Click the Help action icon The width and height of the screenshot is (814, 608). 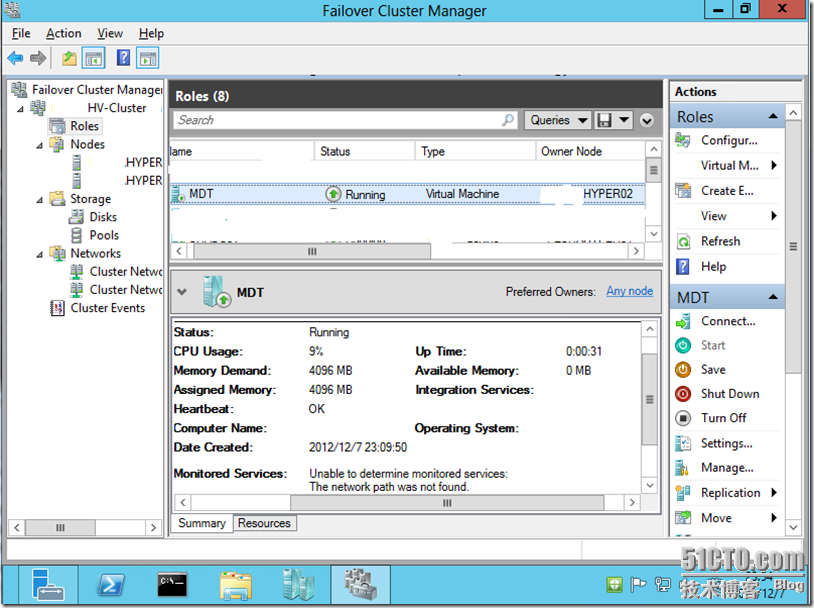click(683, 267)
